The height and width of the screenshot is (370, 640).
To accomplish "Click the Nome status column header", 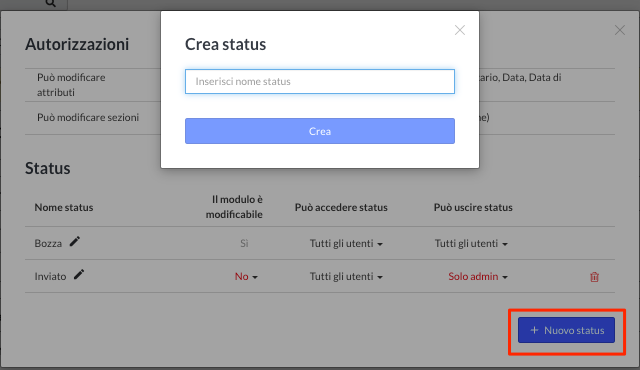I will tap(64, 207).
